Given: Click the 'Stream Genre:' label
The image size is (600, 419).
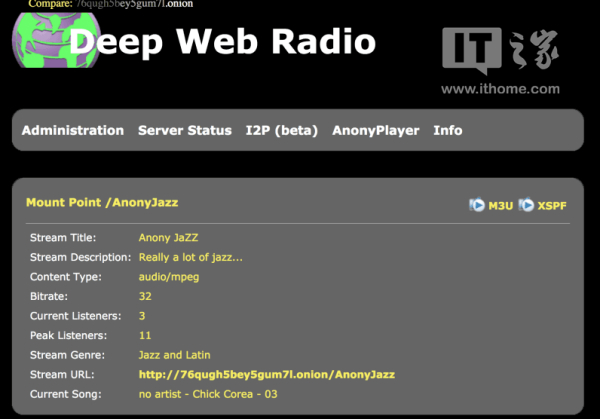Looking at the screenshot, I should (67, 355).
